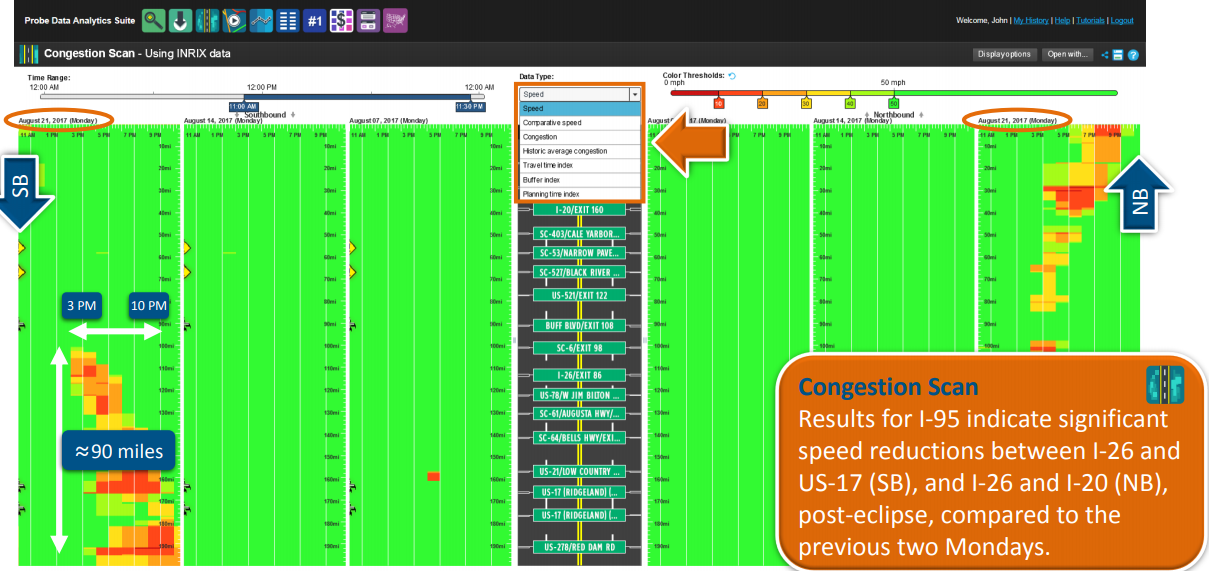Viewport: 1209px width, 571px height.
Task: Choose Travel time index in the list
Action: tap(548, 165)
